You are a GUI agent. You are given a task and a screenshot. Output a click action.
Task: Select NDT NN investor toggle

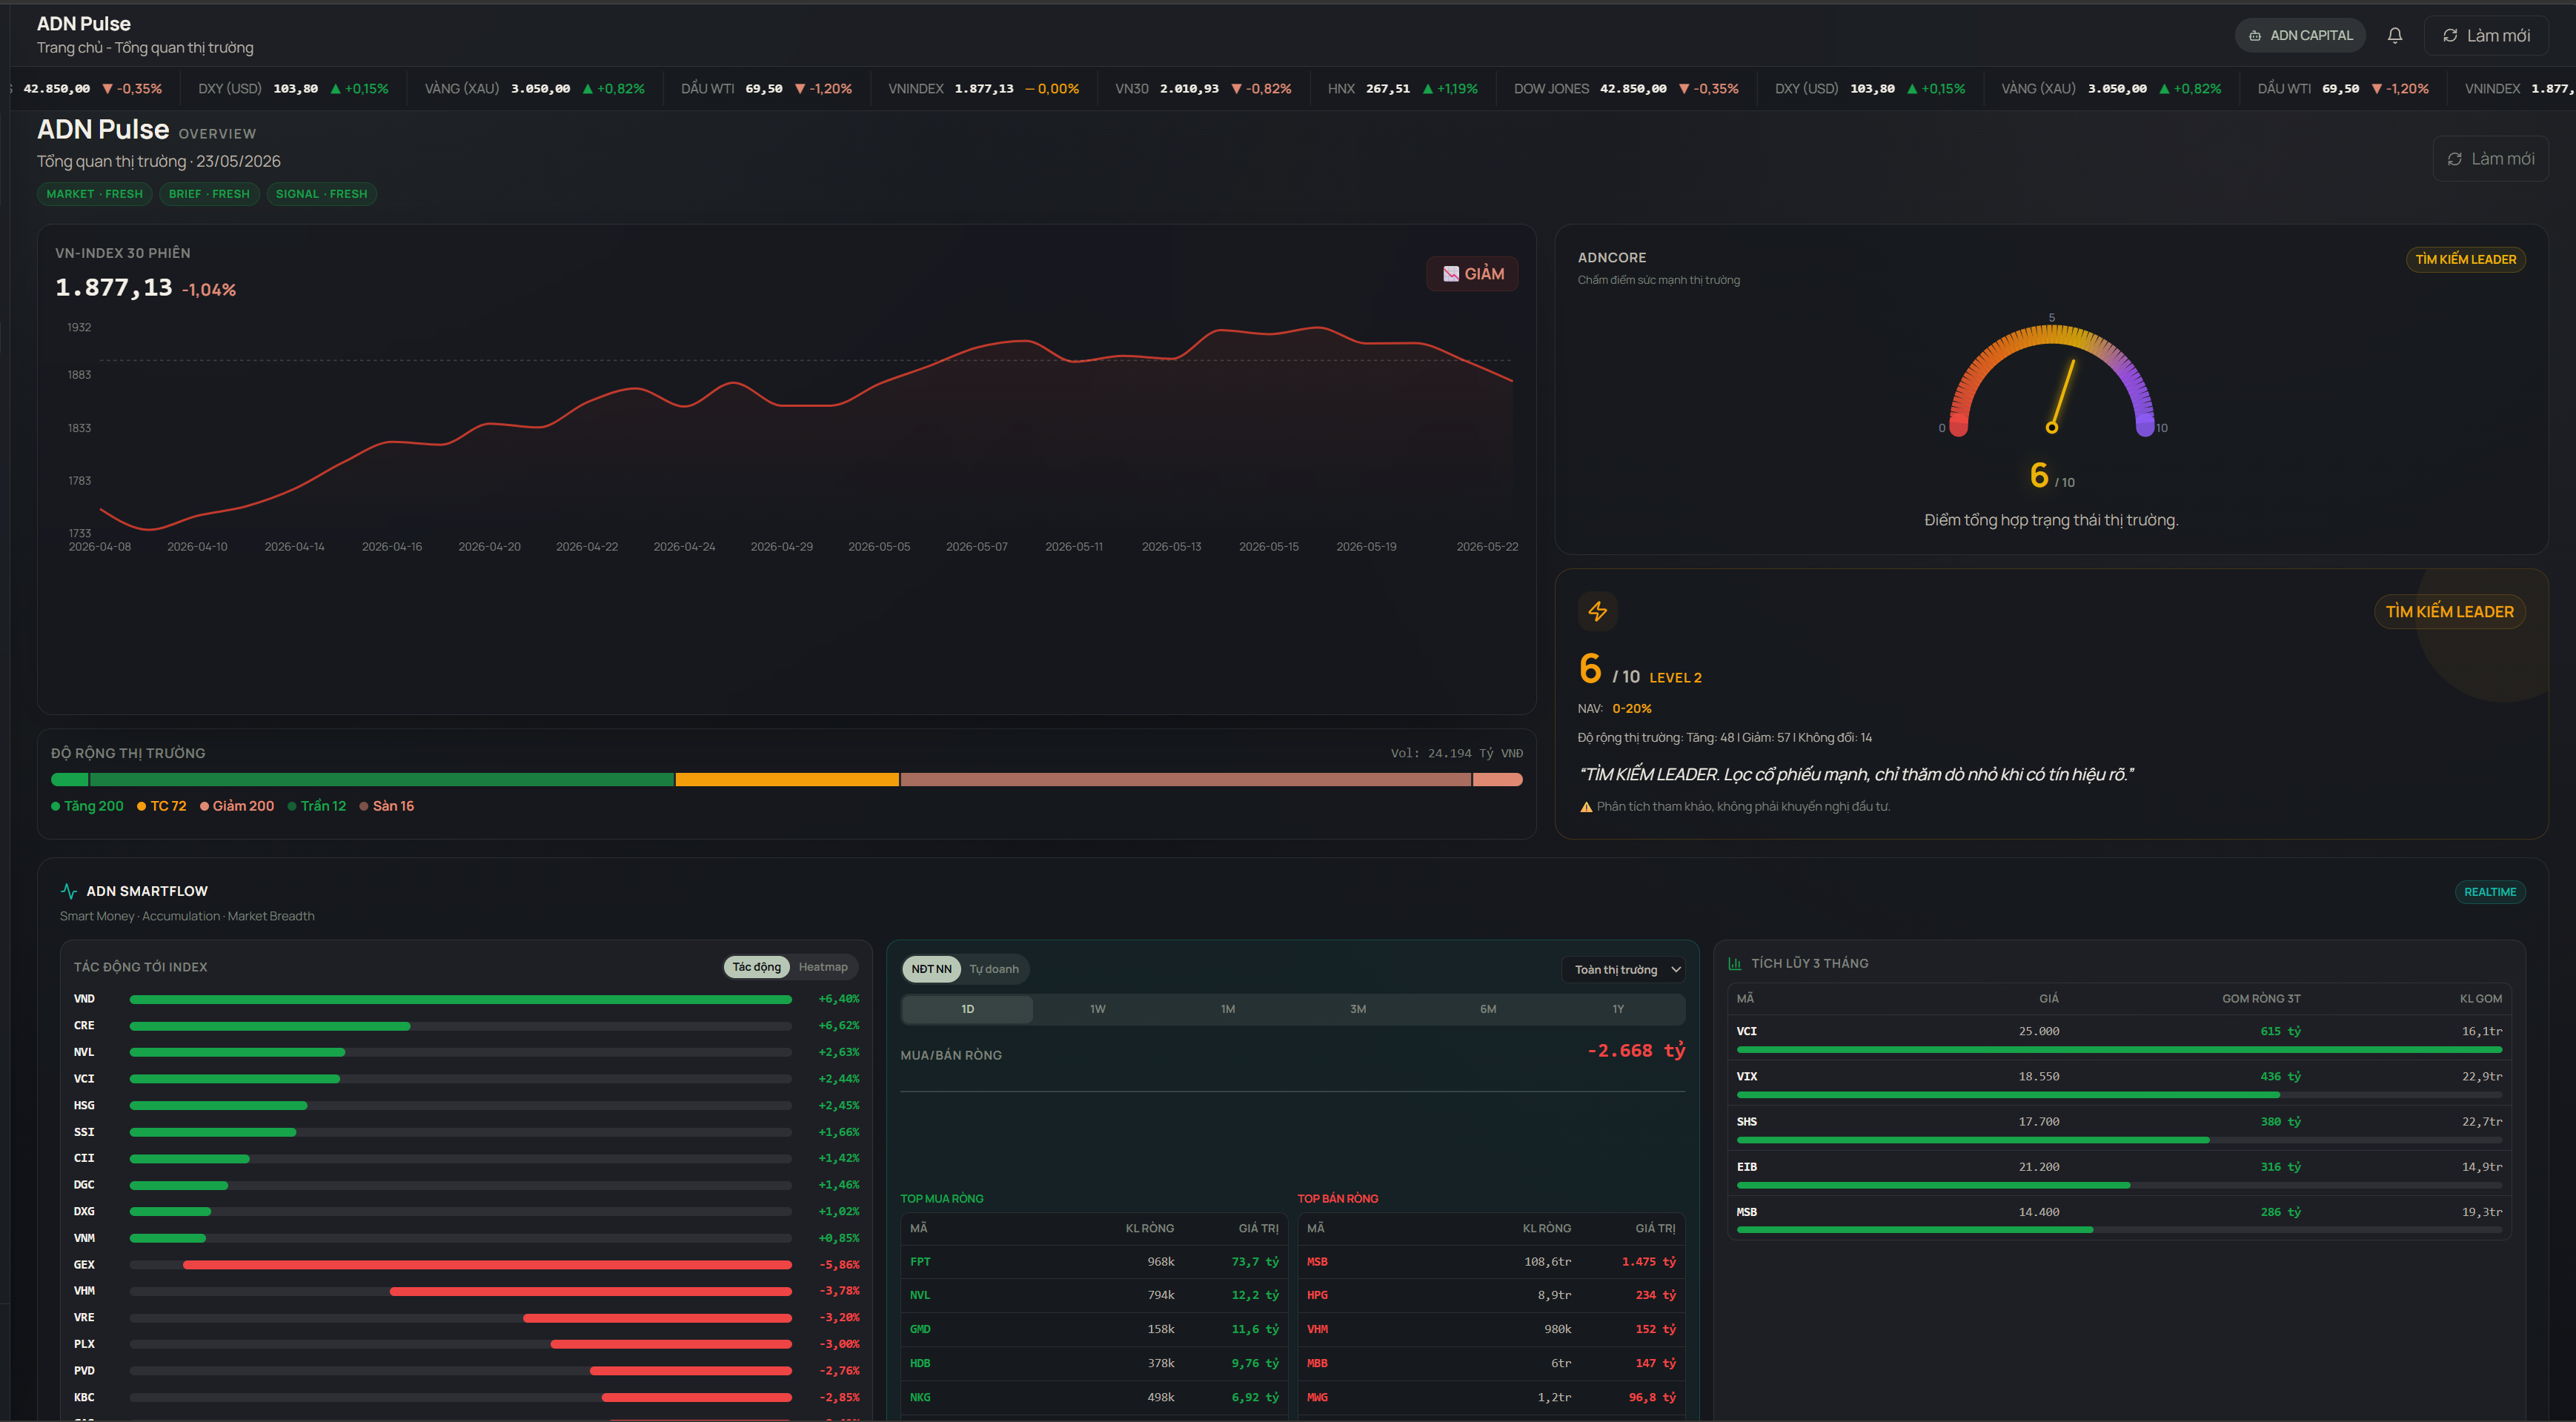point(931,968)
